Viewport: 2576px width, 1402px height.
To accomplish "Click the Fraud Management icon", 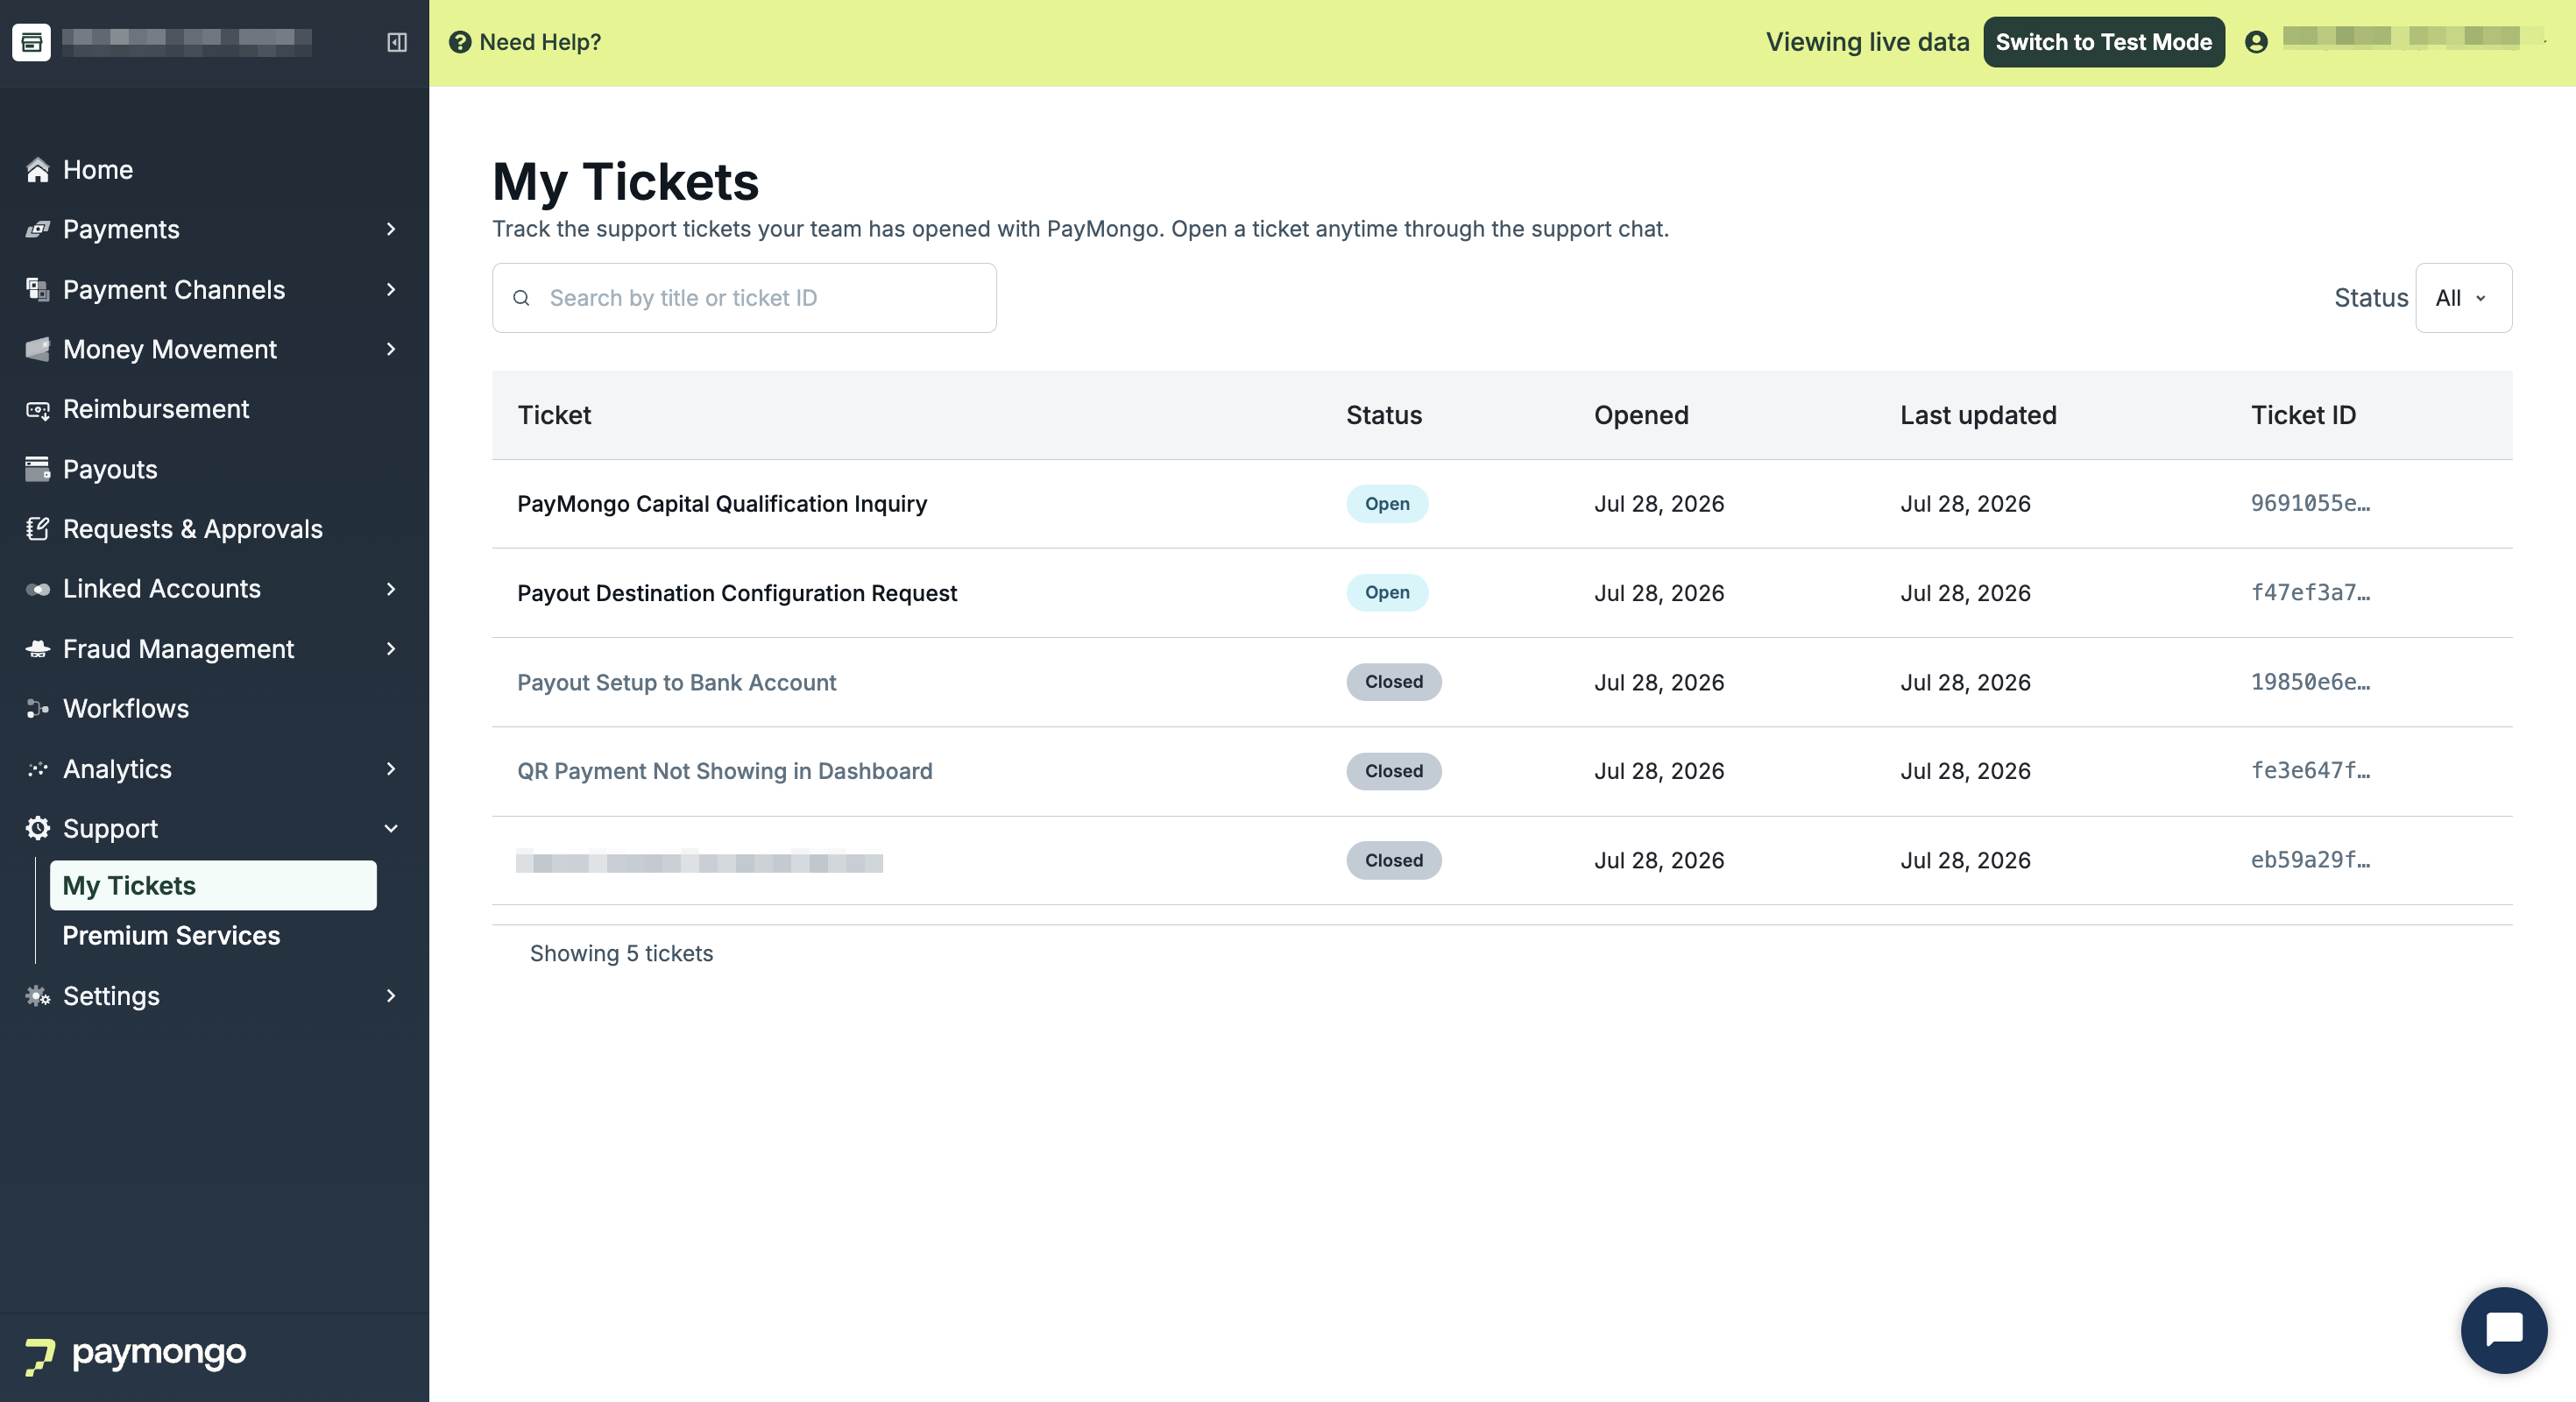I will point(38,649).
